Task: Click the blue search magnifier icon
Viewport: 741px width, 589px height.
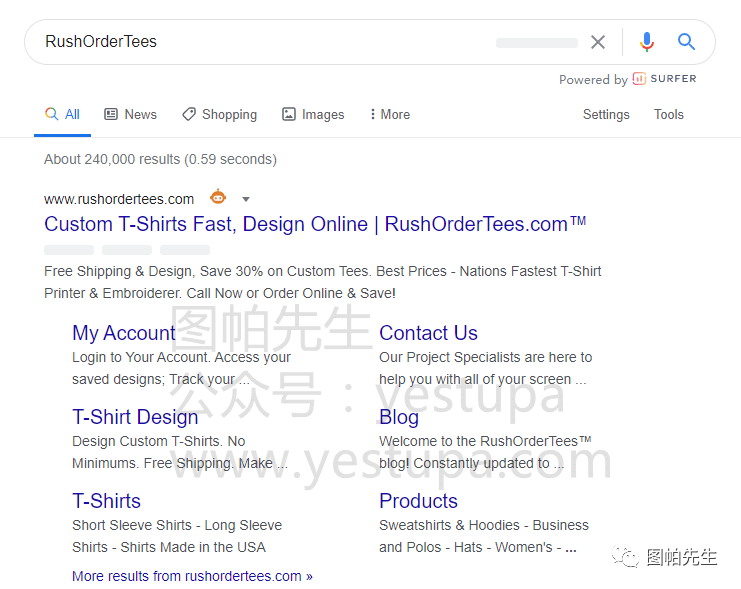Action: coord(686,42)
